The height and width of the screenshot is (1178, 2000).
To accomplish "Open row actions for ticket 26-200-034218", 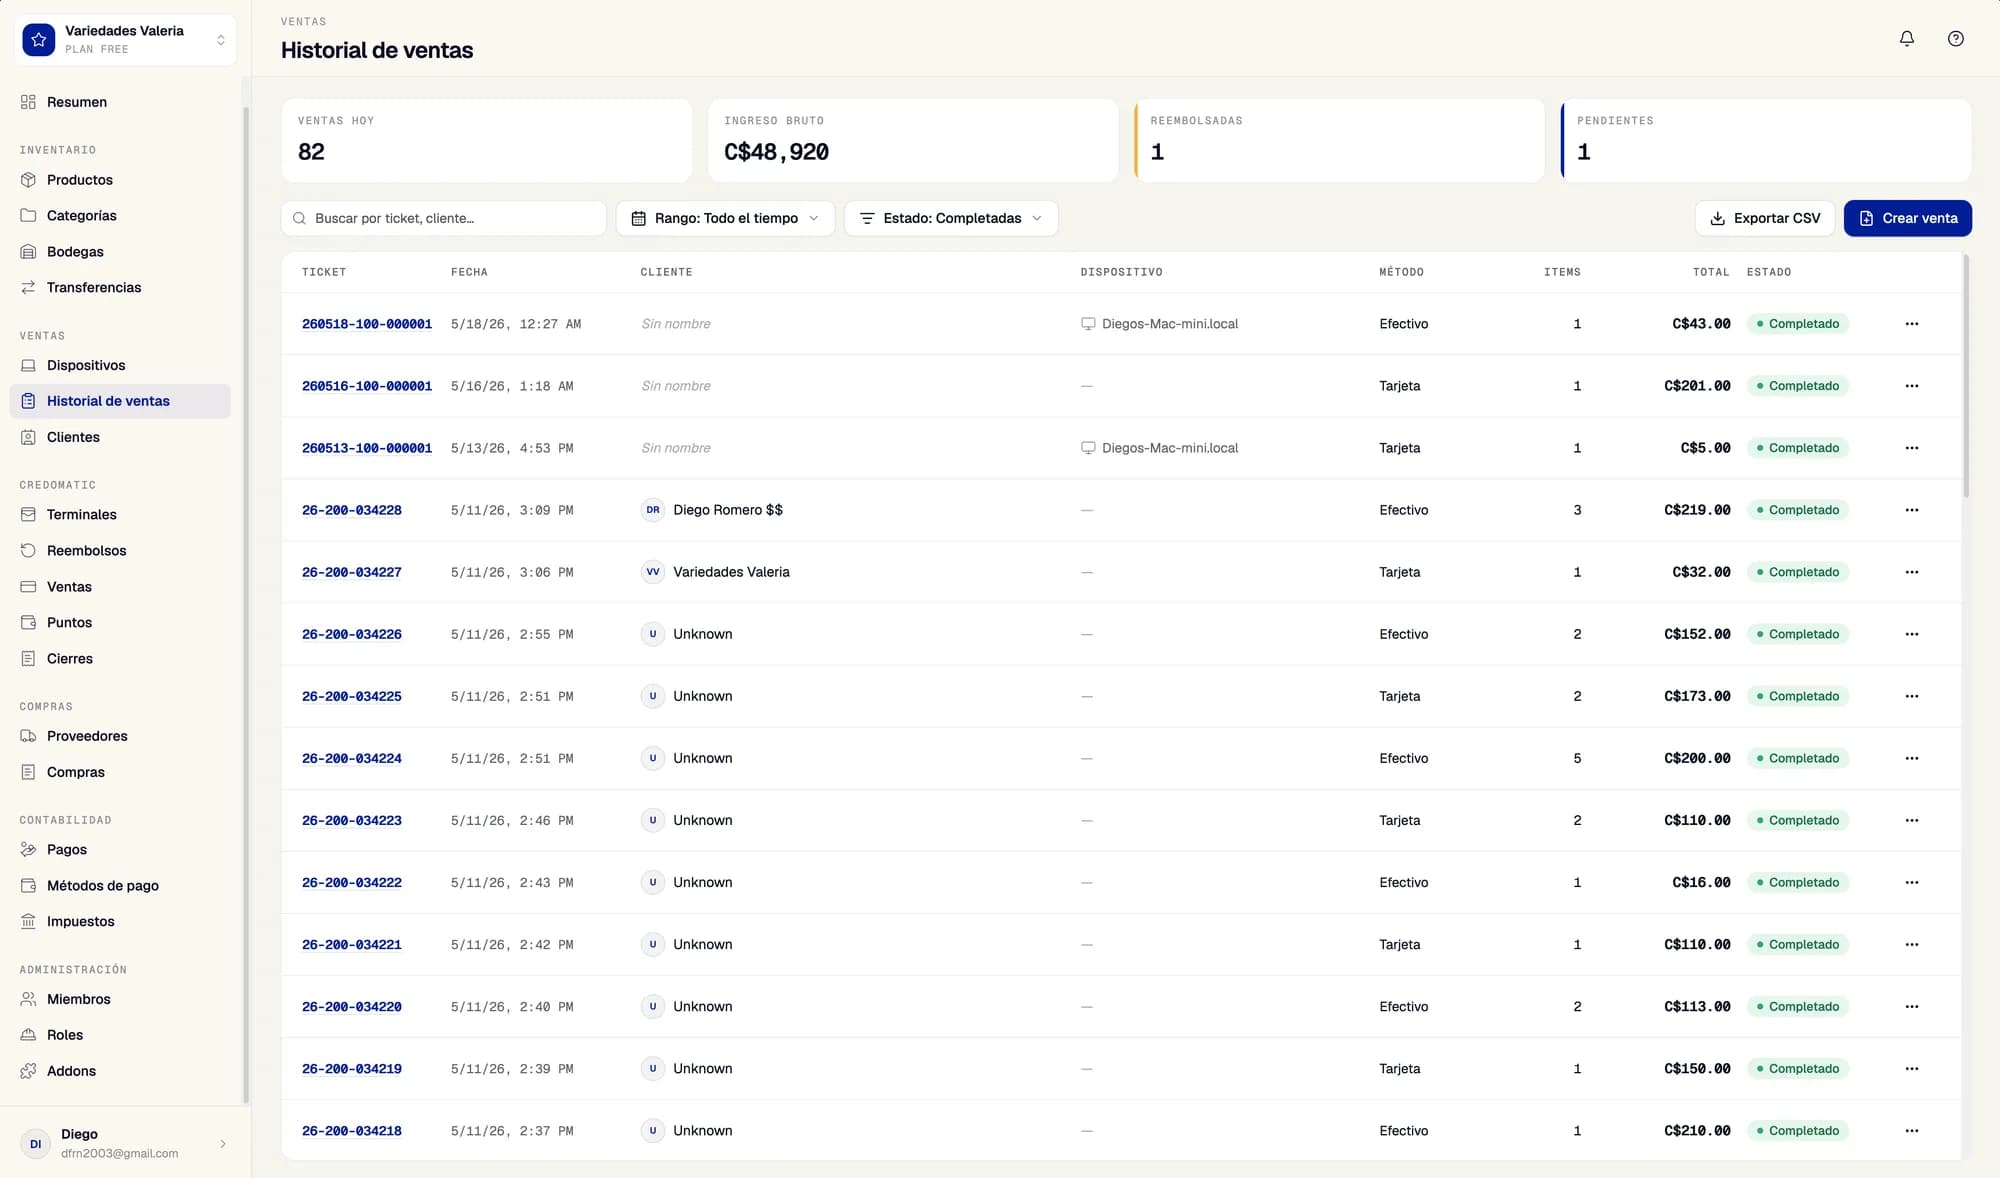I will 1912,1130.
